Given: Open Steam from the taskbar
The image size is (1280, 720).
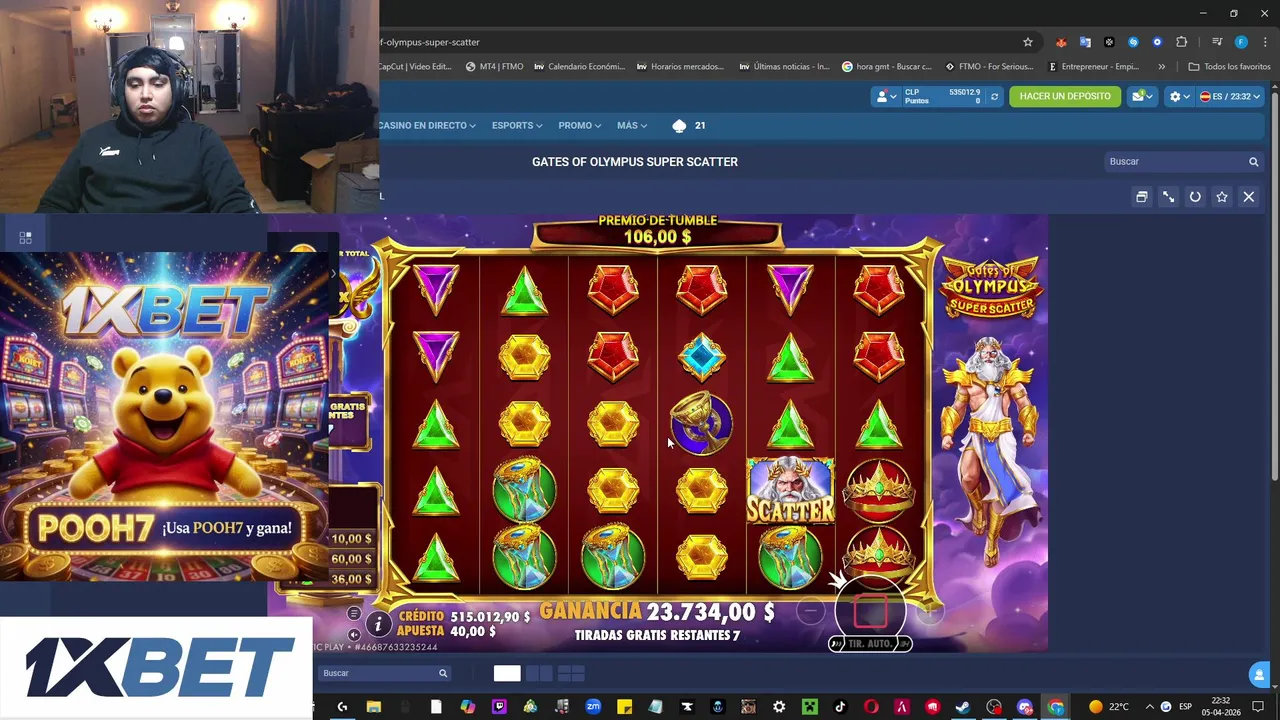Looking at the screenshot, I should (962, 707).
